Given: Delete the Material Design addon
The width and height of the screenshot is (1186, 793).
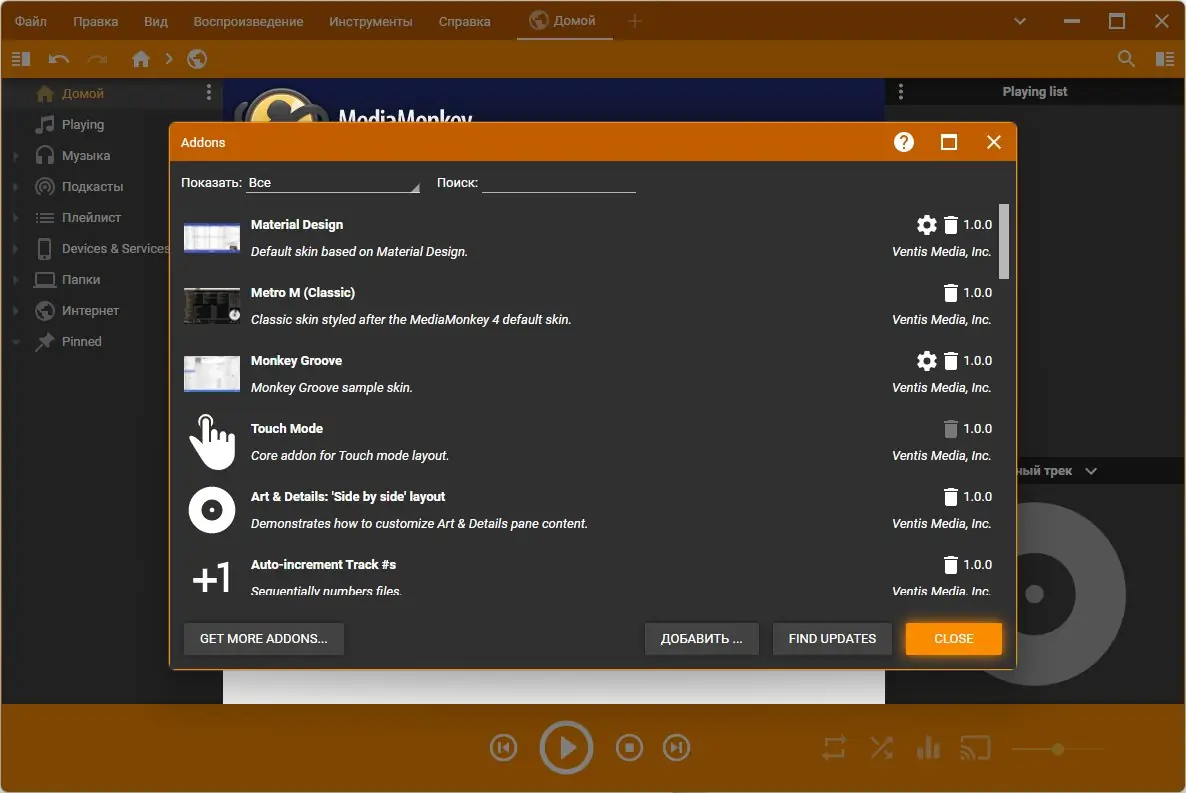Looking at the screenshot, I should pos(951,225).
